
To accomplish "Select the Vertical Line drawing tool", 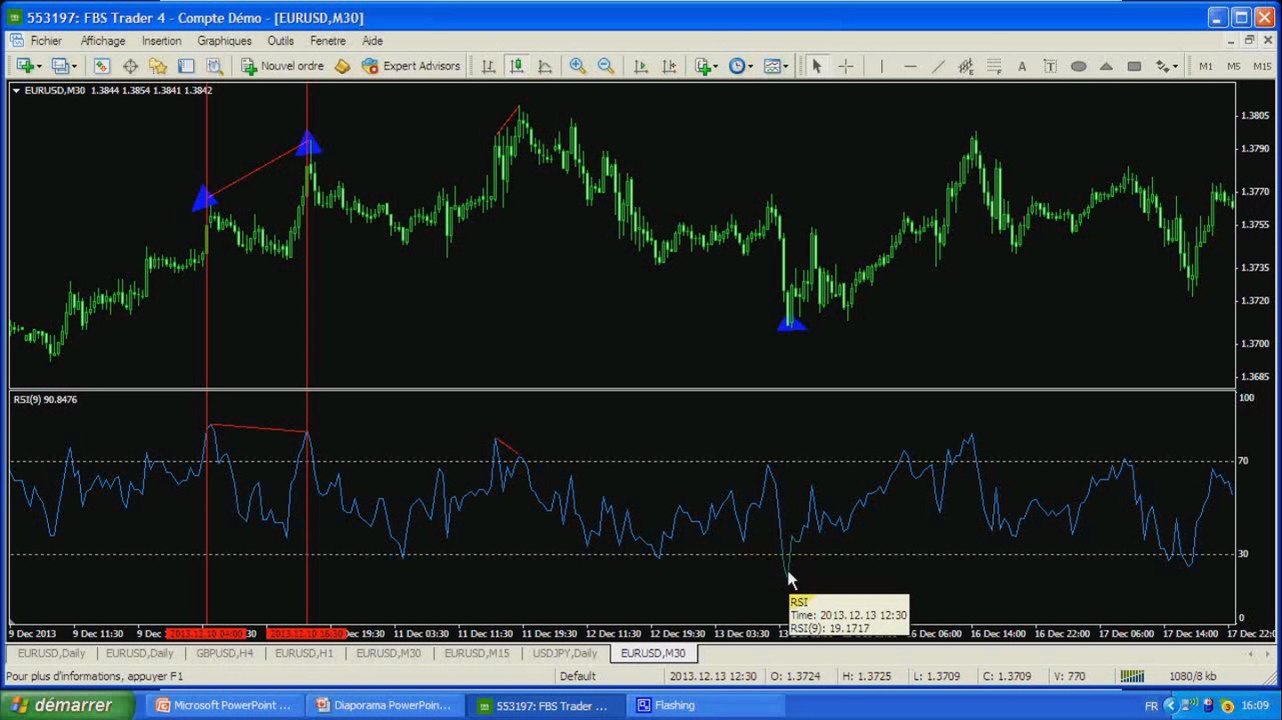I will pos(881,66).
